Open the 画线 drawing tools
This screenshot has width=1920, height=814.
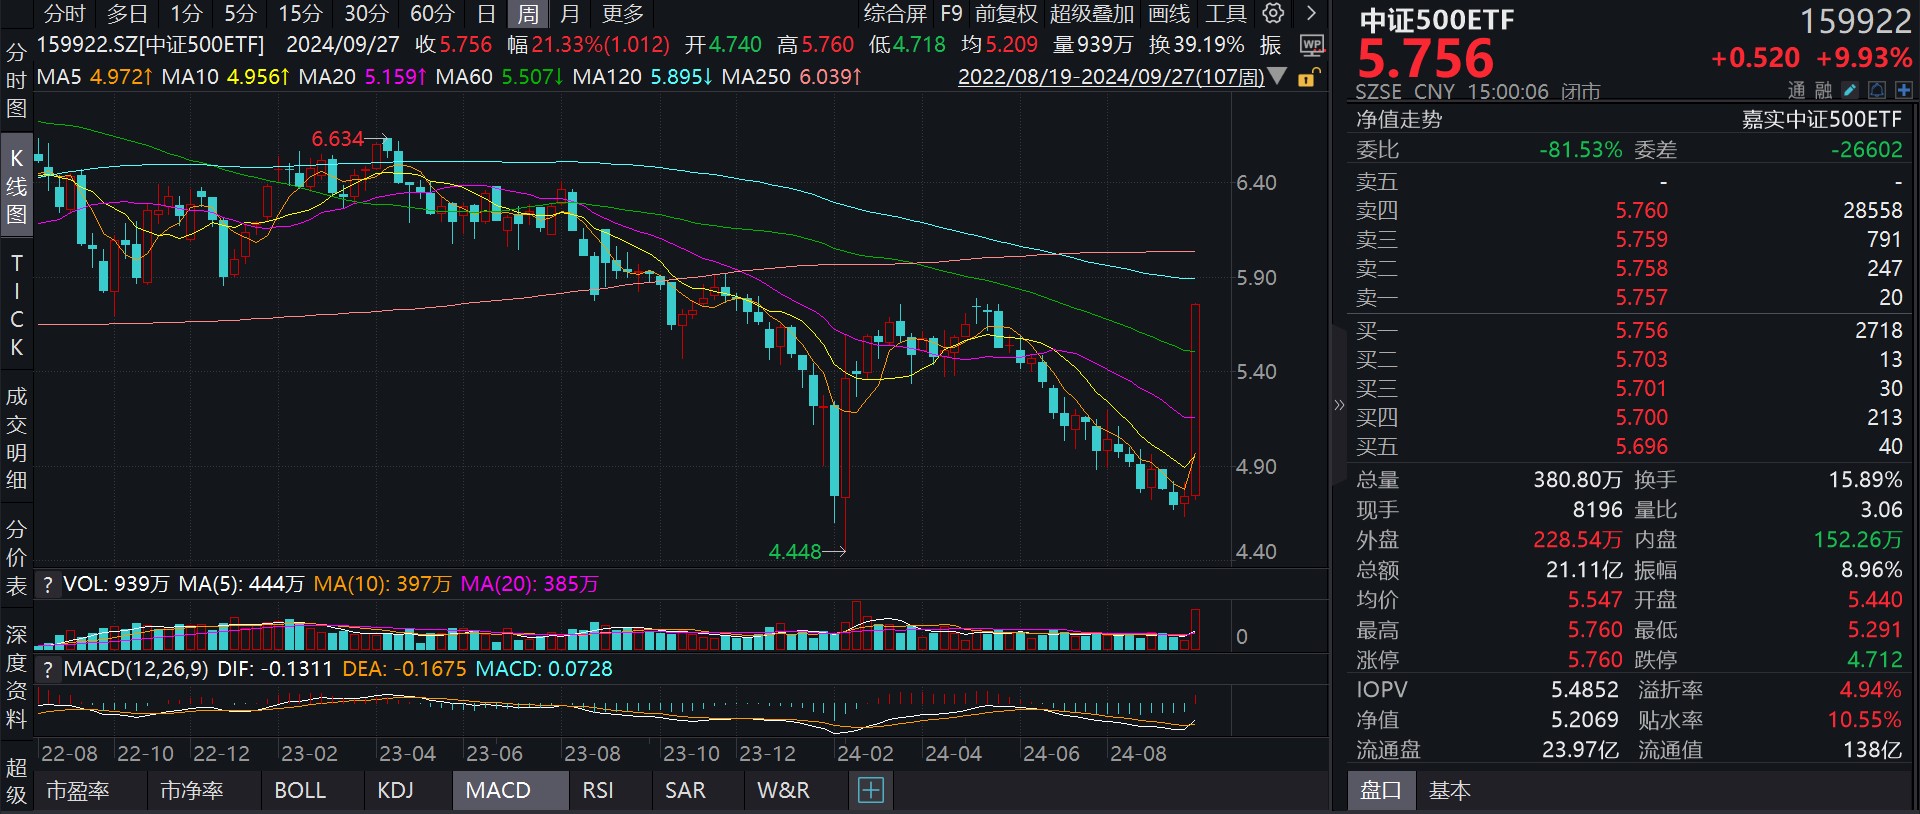[x=1169, y=14]
